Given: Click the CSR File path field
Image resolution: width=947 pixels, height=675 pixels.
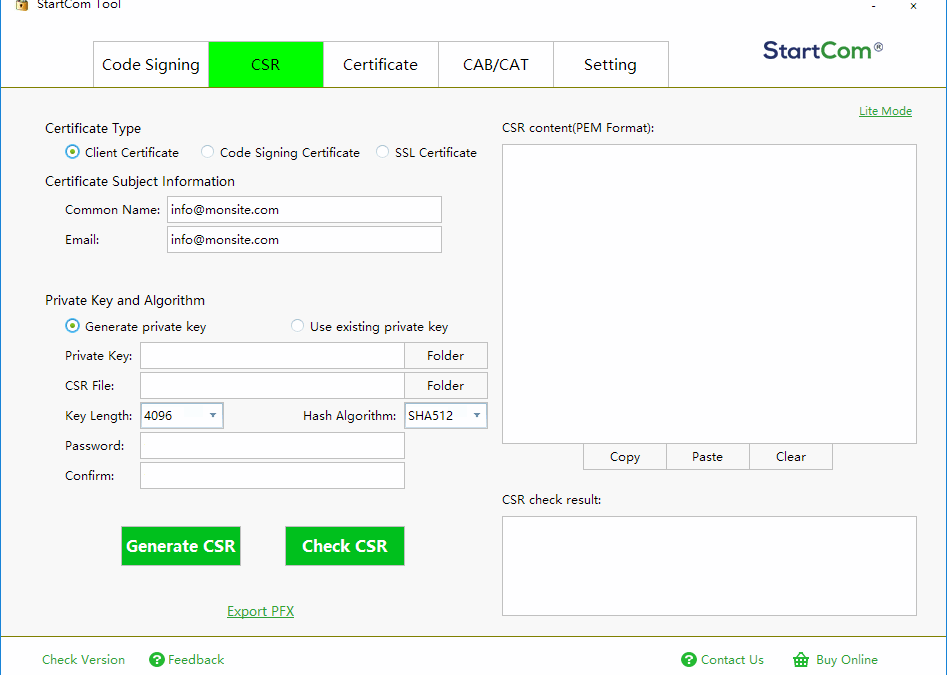Looking at the screenshot, I should tap(272, 386).
